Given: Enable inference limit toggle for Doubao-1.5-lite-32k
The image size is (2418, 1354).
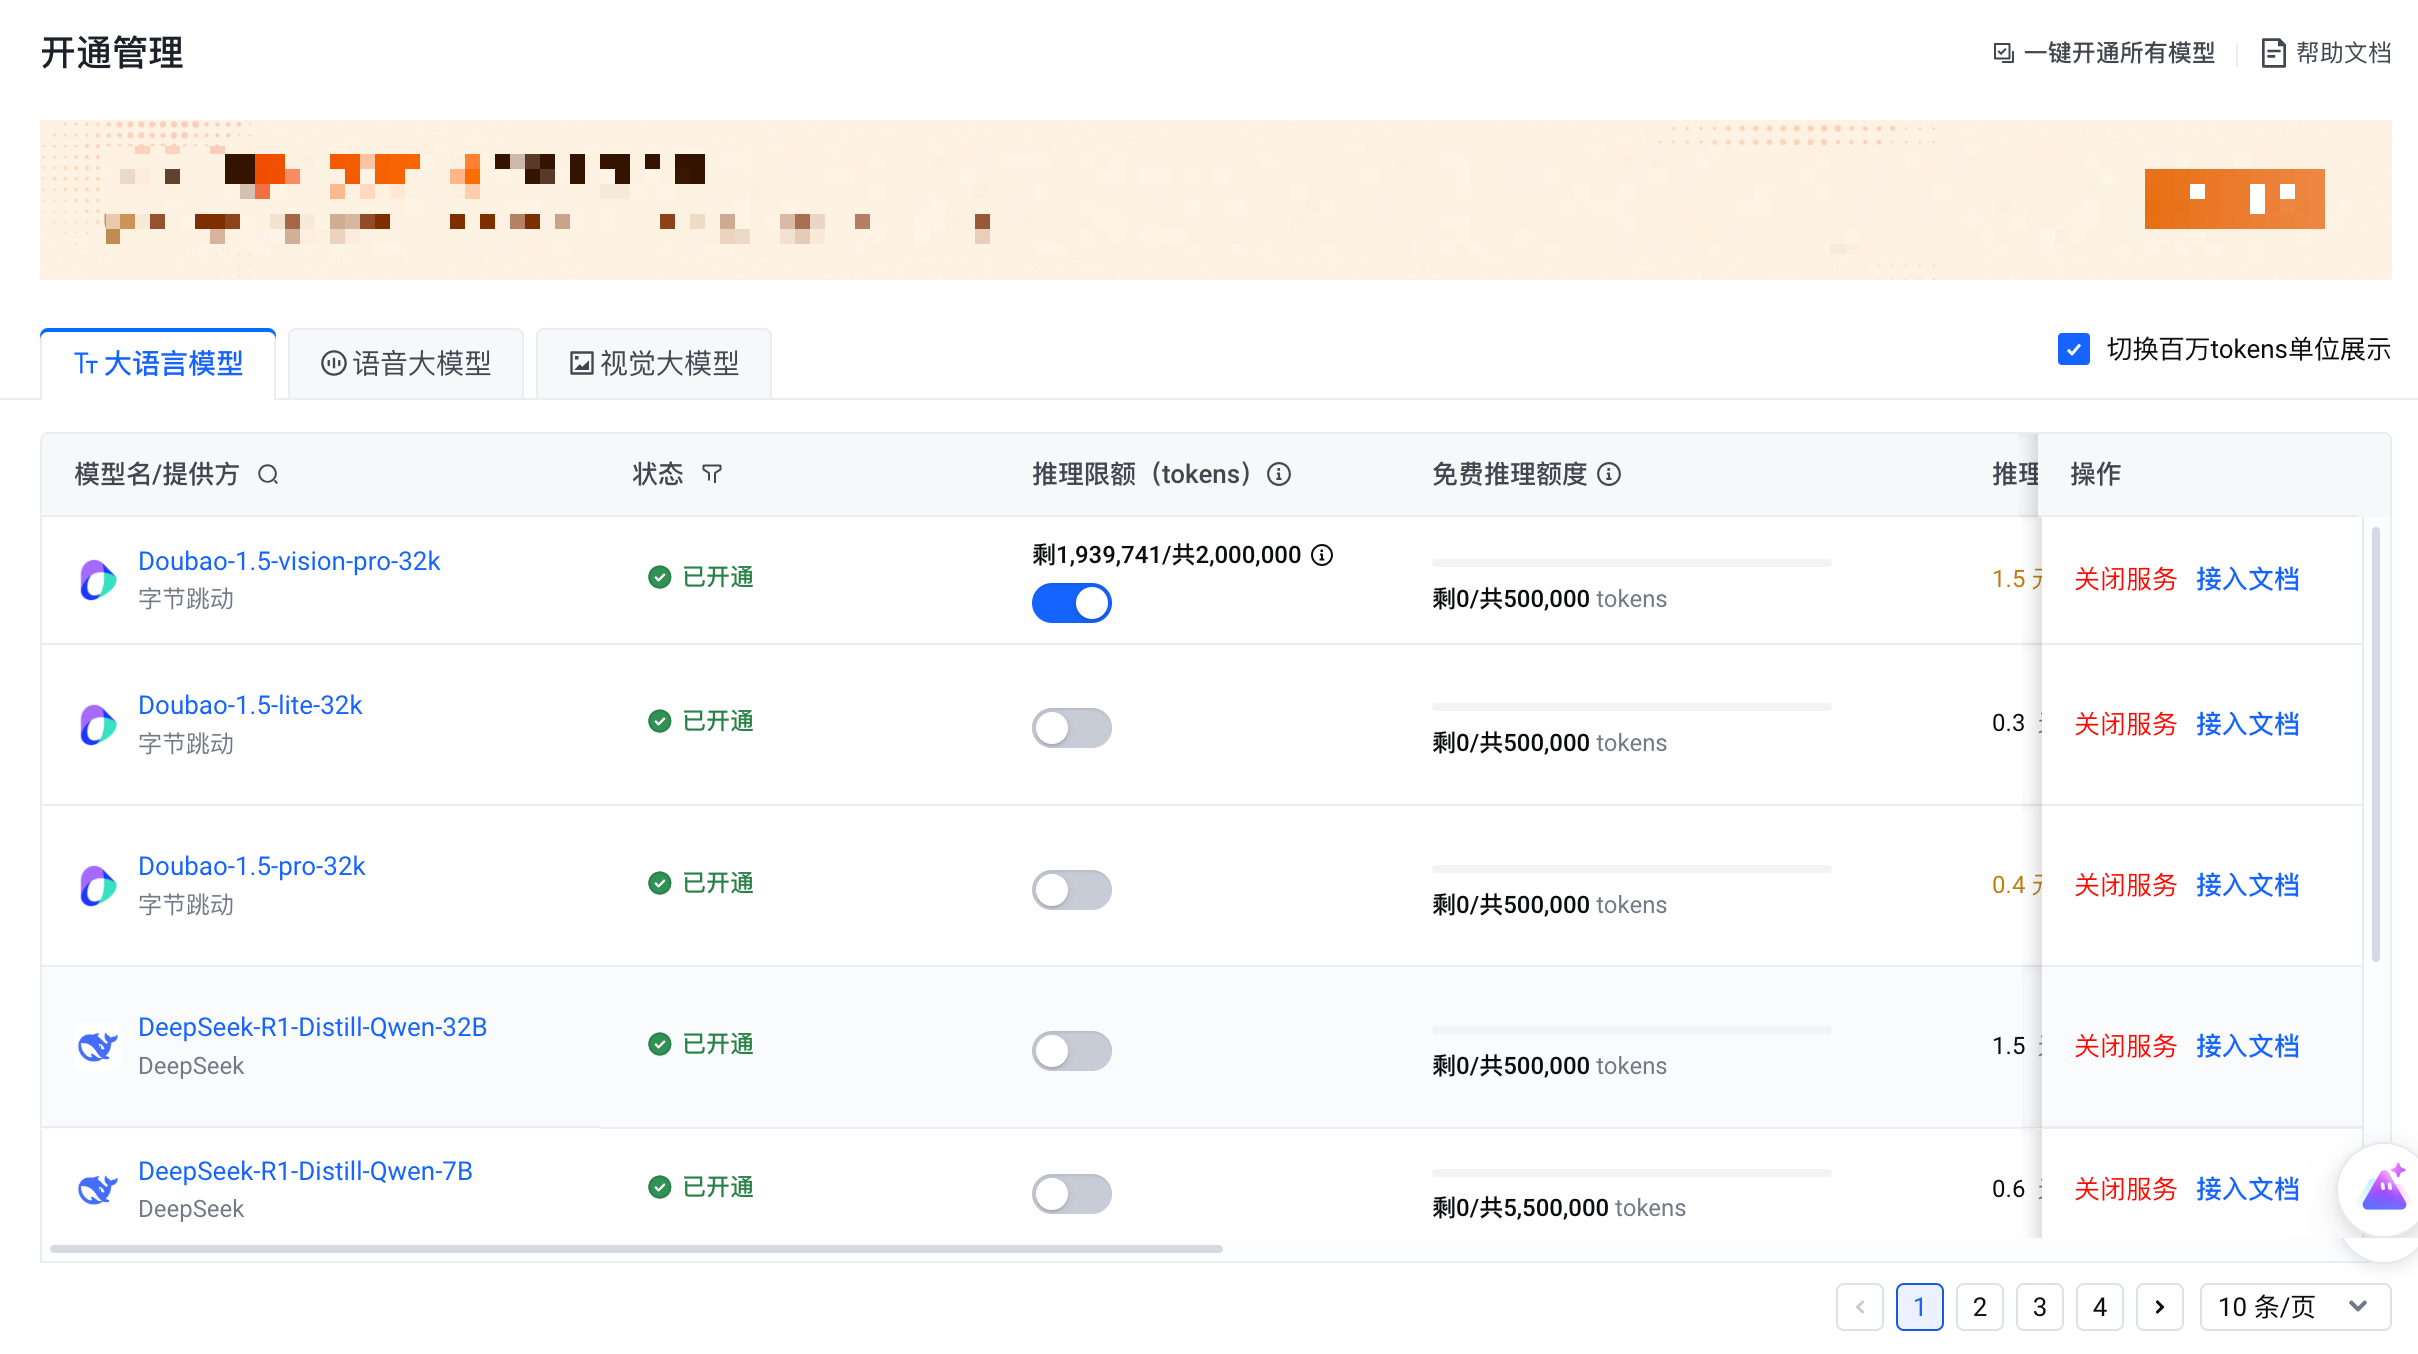Looking at the screenshot, I should point(1071,728).
